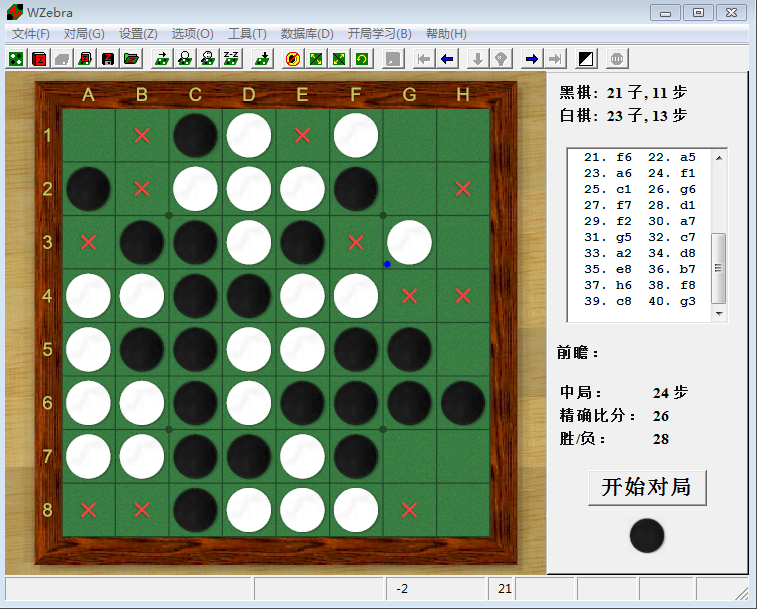Select move 21. f6 in list
Viewport: 757px width, 609px height.
[608, 157]
